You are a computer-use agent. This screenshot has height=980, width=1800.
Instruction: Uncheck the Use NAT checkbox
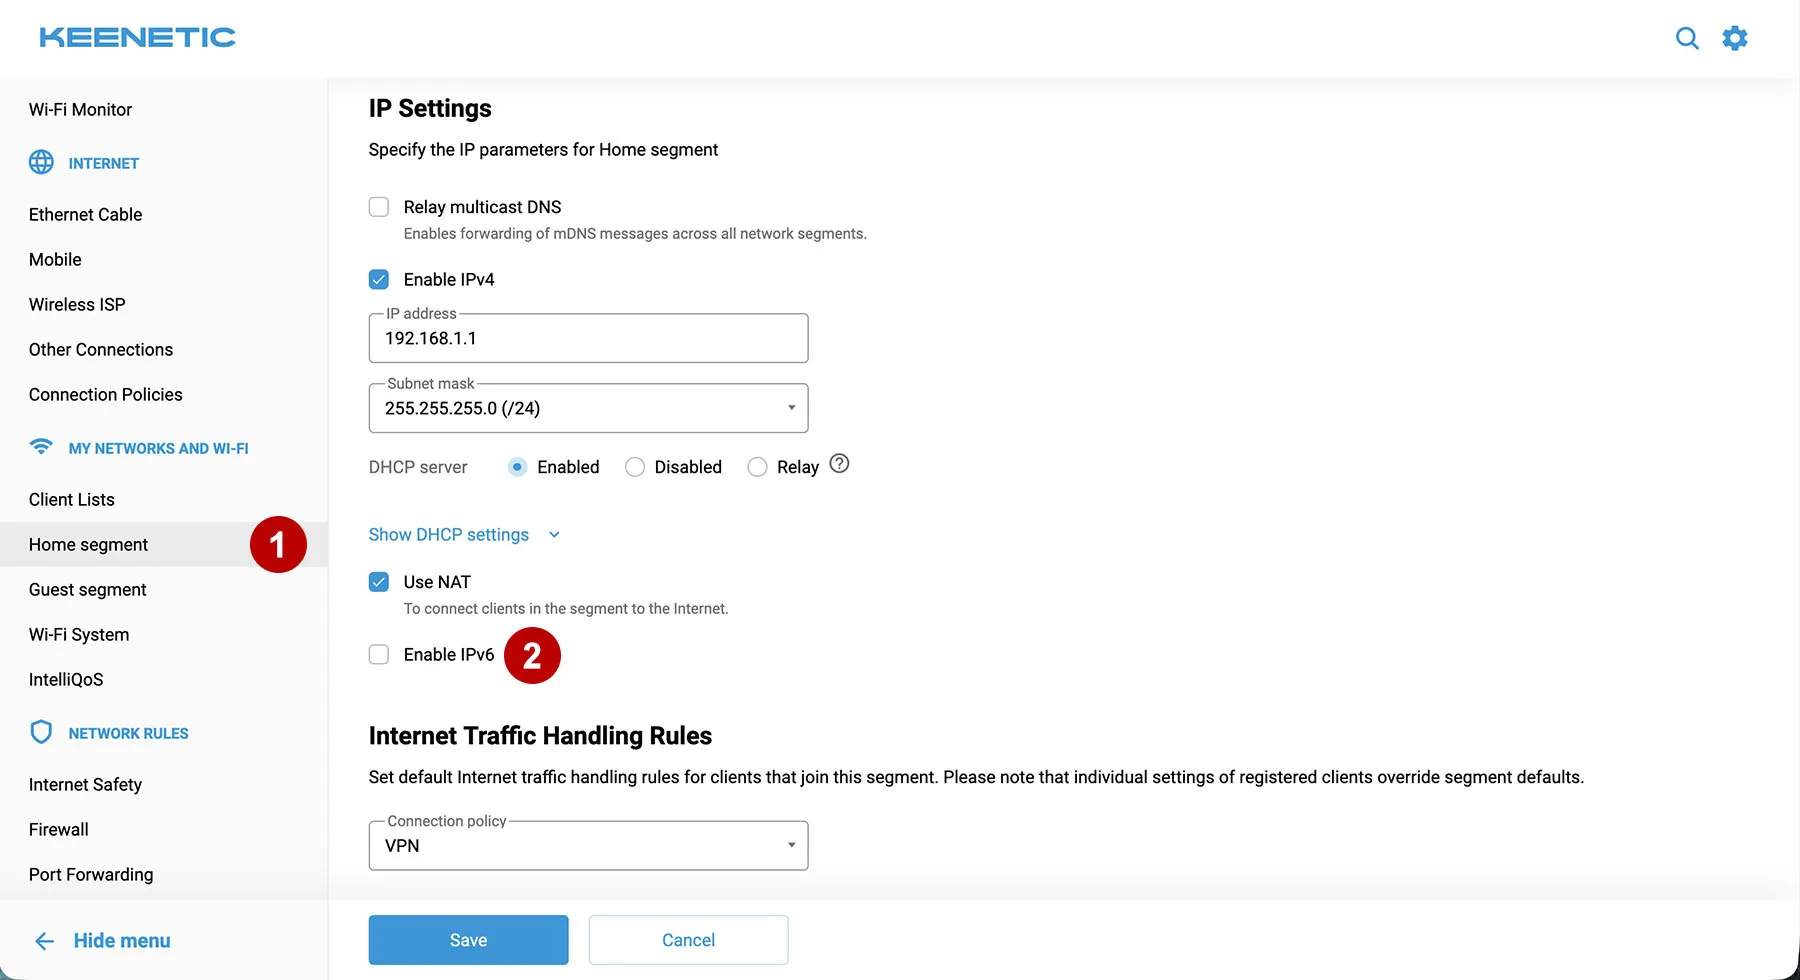click(379, 581)
